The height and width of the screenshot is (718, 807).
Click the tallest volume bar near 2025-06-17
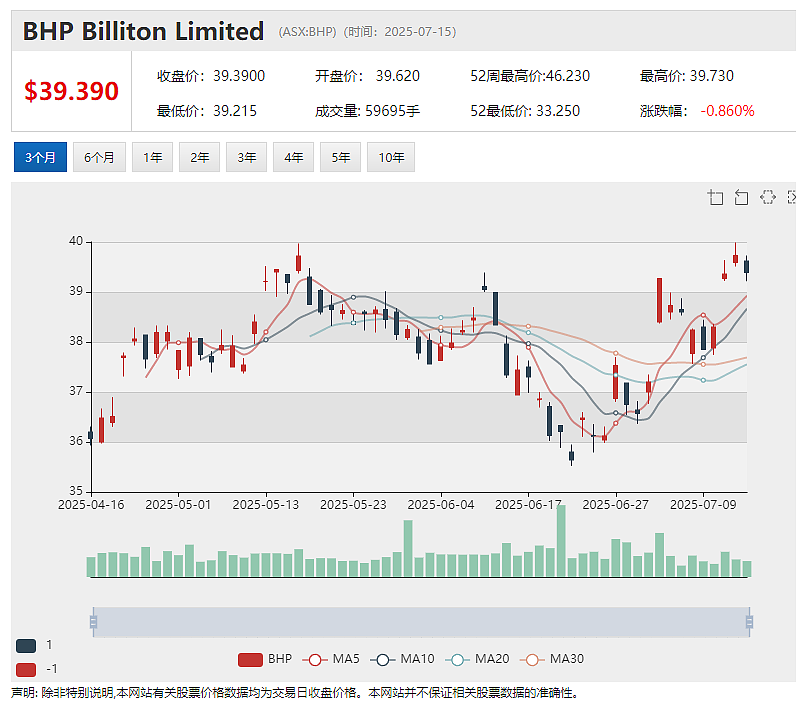(x=561, y=541)
